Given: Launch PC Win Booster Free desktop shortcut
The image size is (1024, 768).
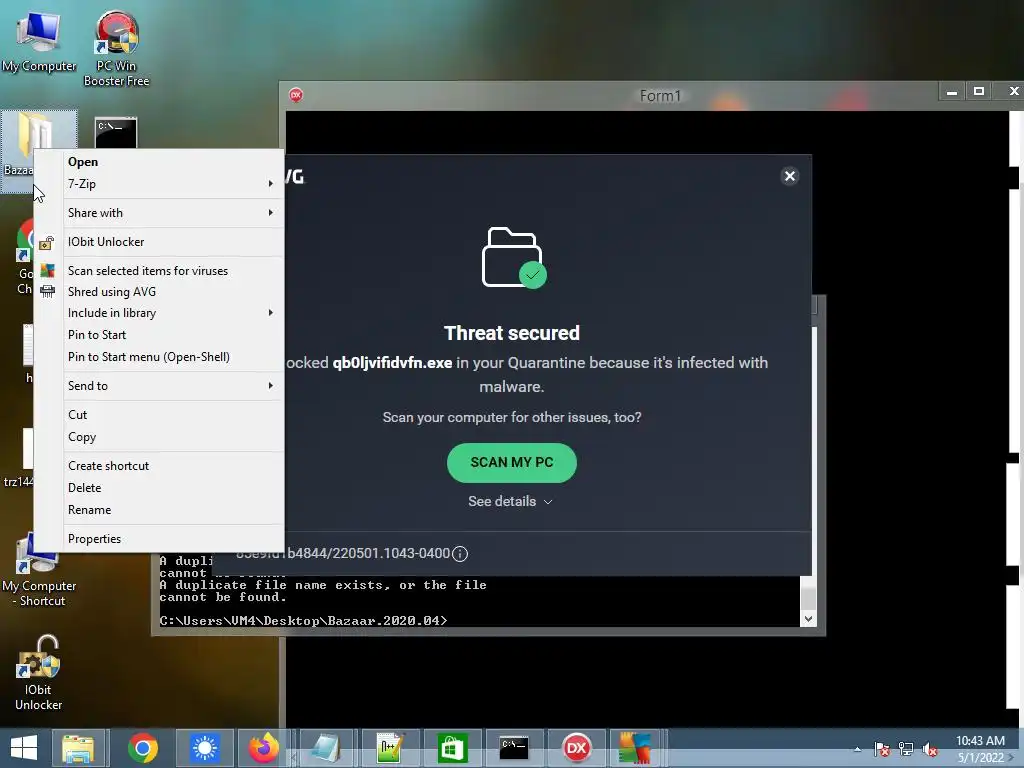Looking at the screenshot, I should pyautogui.click(x=116, y=48).
